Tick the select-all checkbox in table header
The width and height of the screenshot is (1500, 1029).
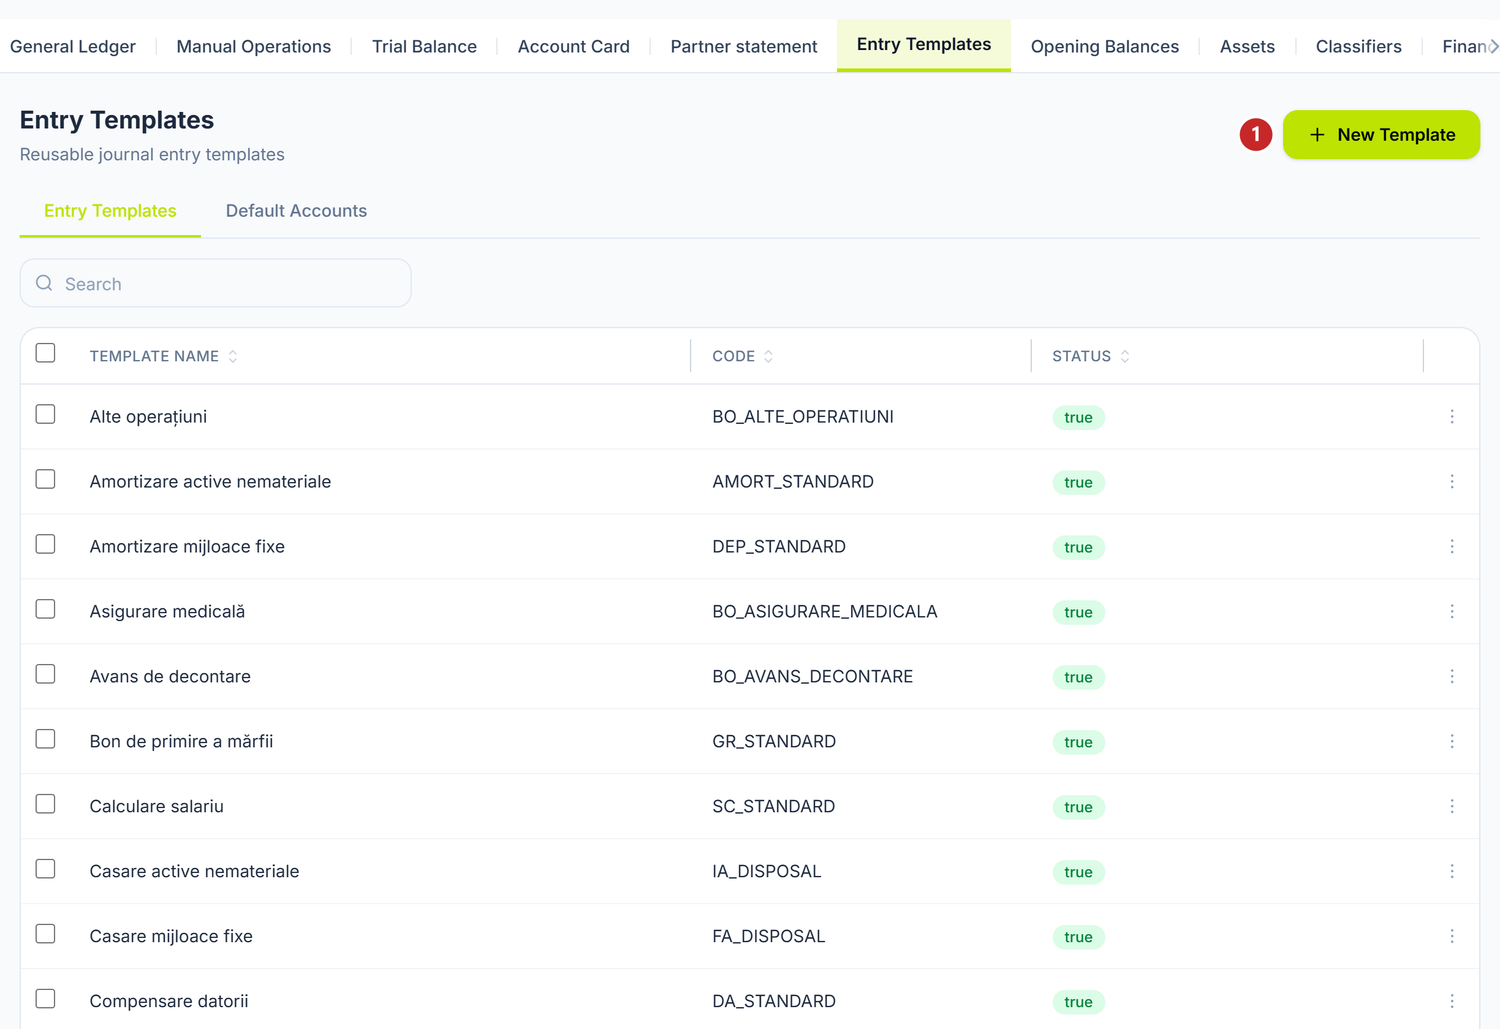pyautogui.click(x=45, y=353)
